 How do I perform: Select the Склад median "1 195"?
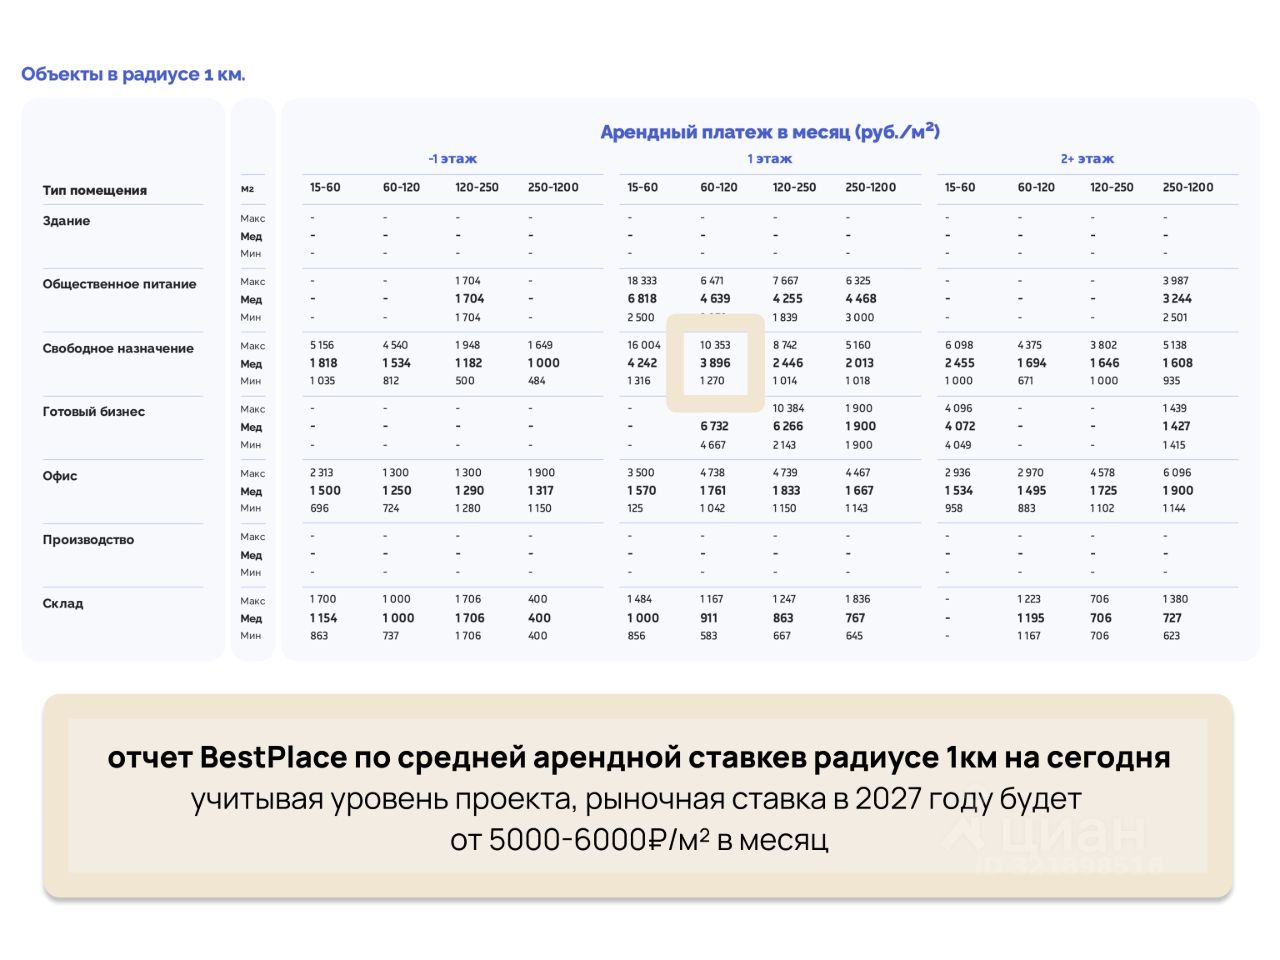[x=1031, y=618]
